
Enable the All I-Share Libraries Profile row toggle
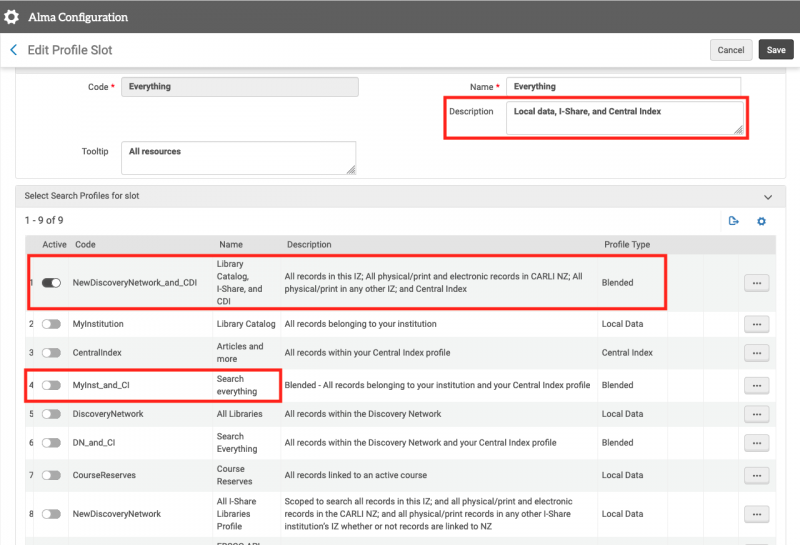tap(51, 514)
